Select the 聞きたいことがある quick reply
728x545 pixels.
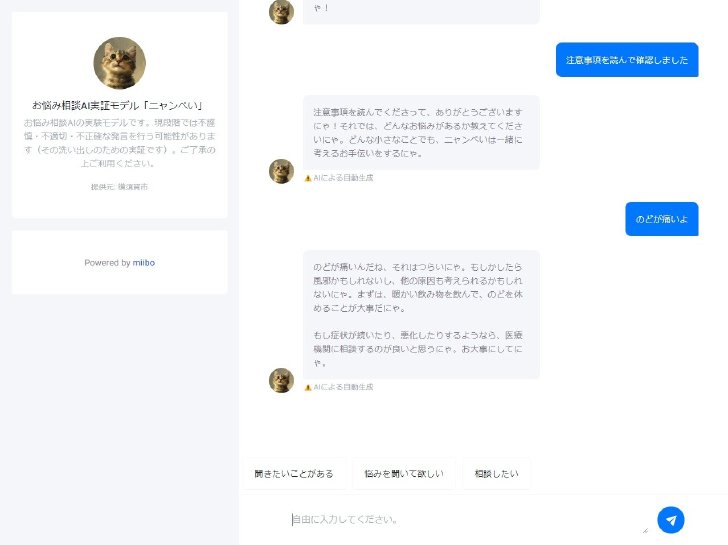[x=294, y=474]
